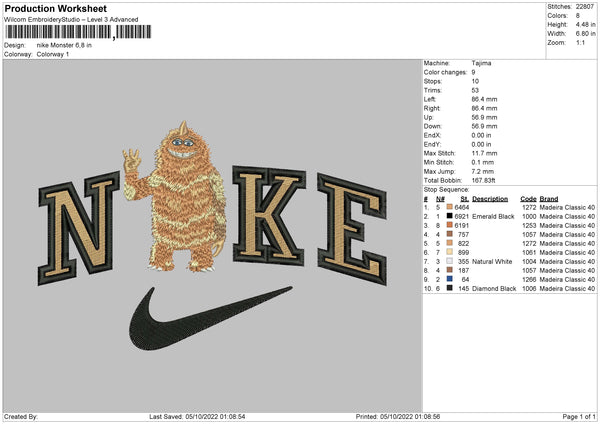This screenshot has width=600, height=424.
Task: Click the Code column header
Action: (x=528, y=199)
